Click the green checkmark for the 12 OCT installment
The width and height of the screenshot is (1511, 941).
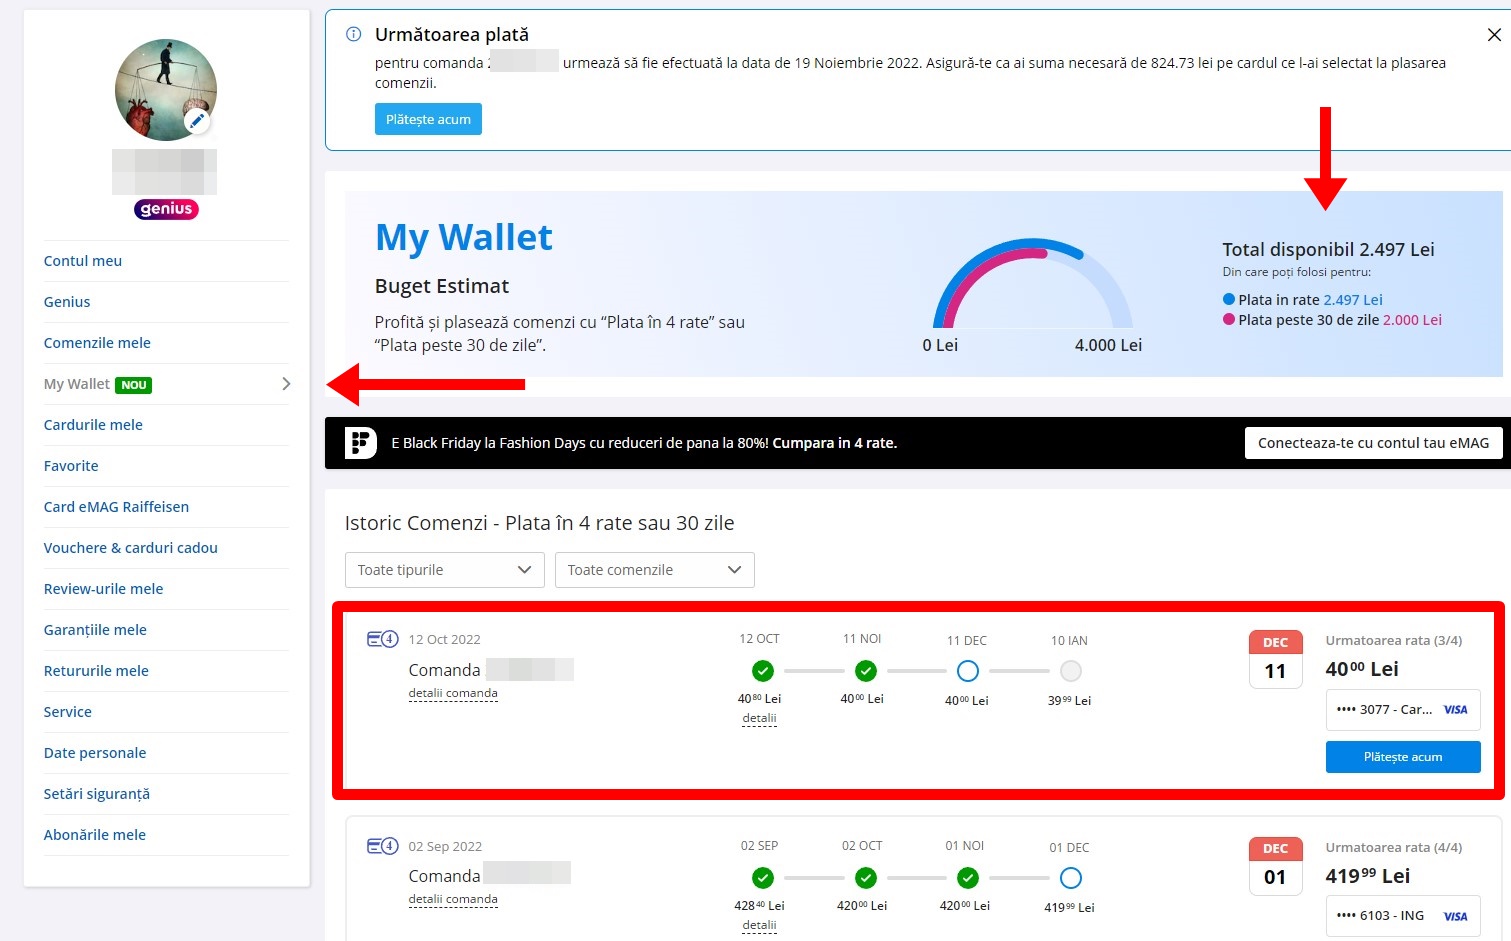[762, 671]
